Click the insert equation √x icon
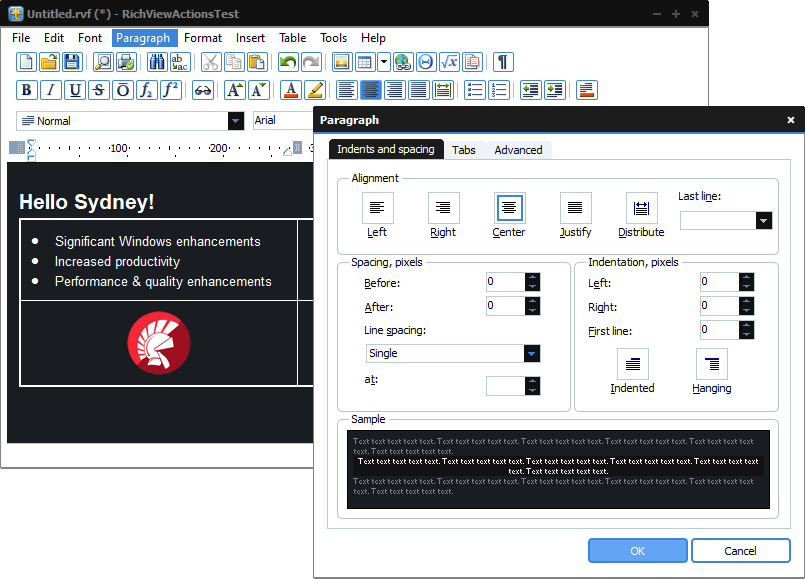 pyautogui.click(x=447, y=62)
